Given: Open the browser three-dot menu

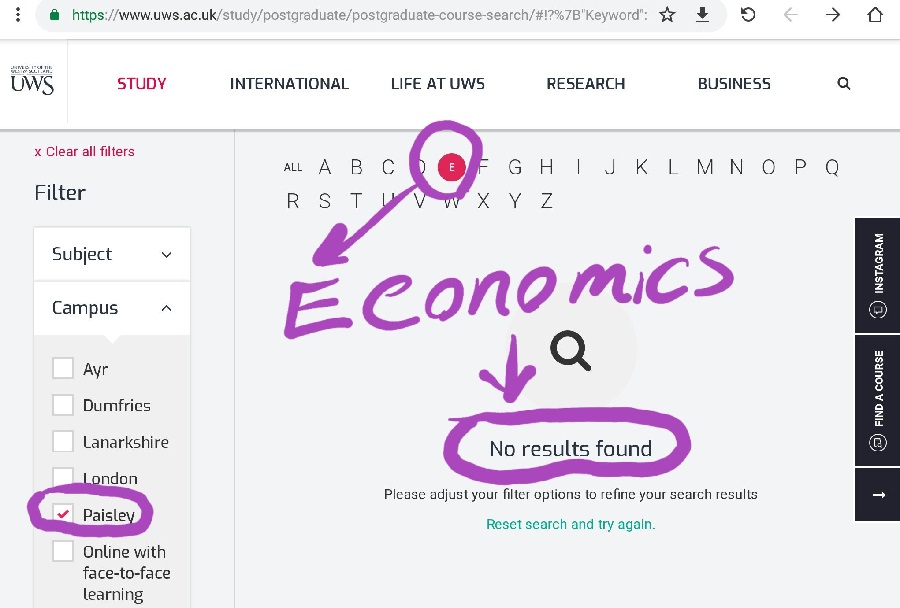Looking at the screenshot, I should [18, 14].
